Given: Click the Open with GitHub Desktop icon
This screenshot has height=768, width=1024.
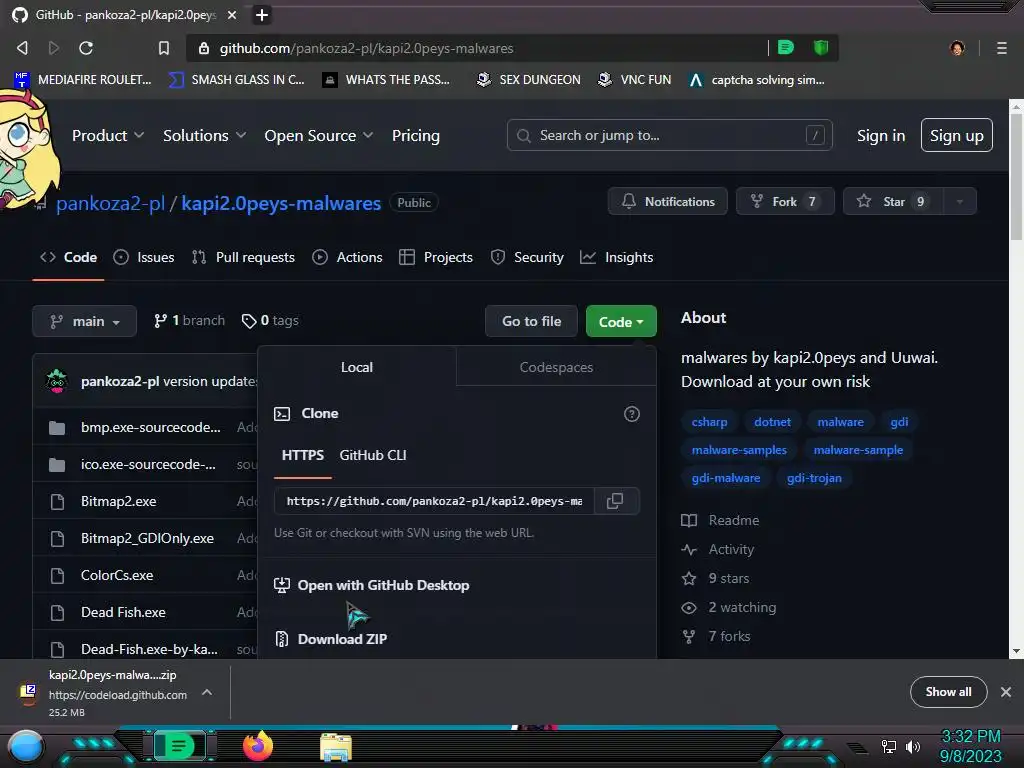Looking at the screenshot, I should [281, 585].
